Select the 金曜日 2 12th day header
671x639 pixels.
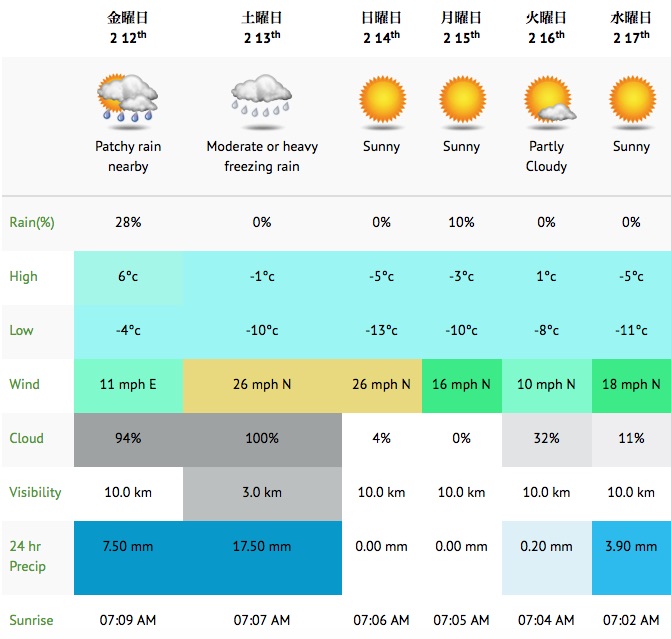pos(128,28)
